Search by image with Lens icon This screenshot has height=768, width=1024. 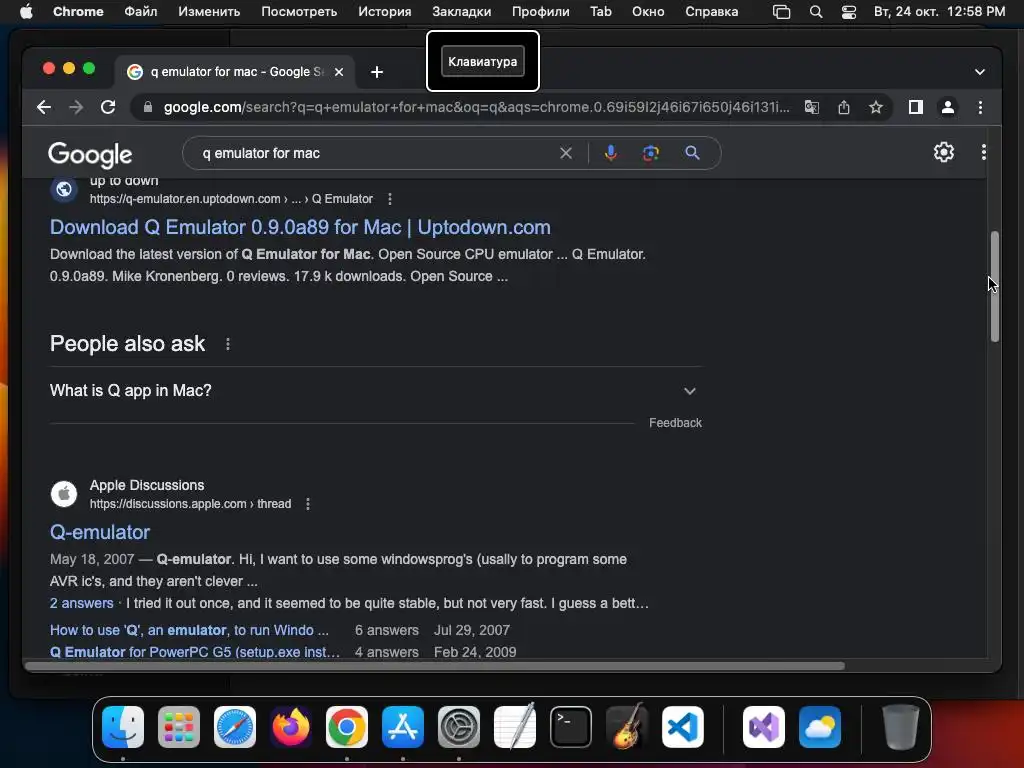point(650,153)
